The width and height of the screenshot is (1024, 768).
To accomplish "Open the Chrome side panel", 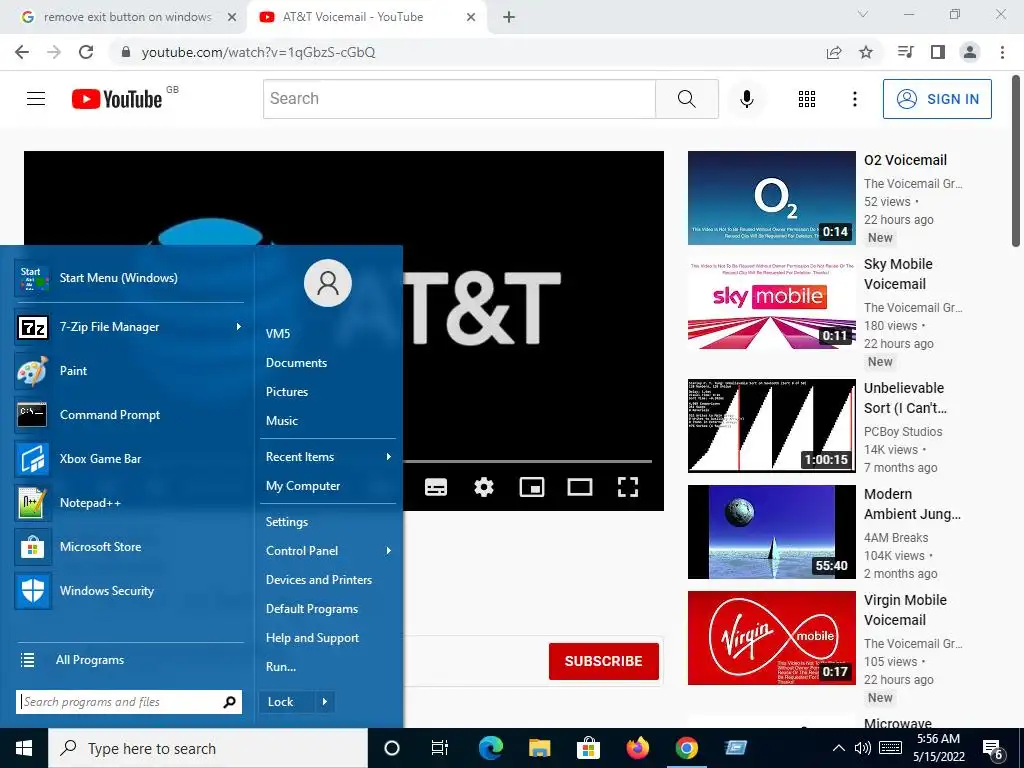I will click(x=938, y=52).
